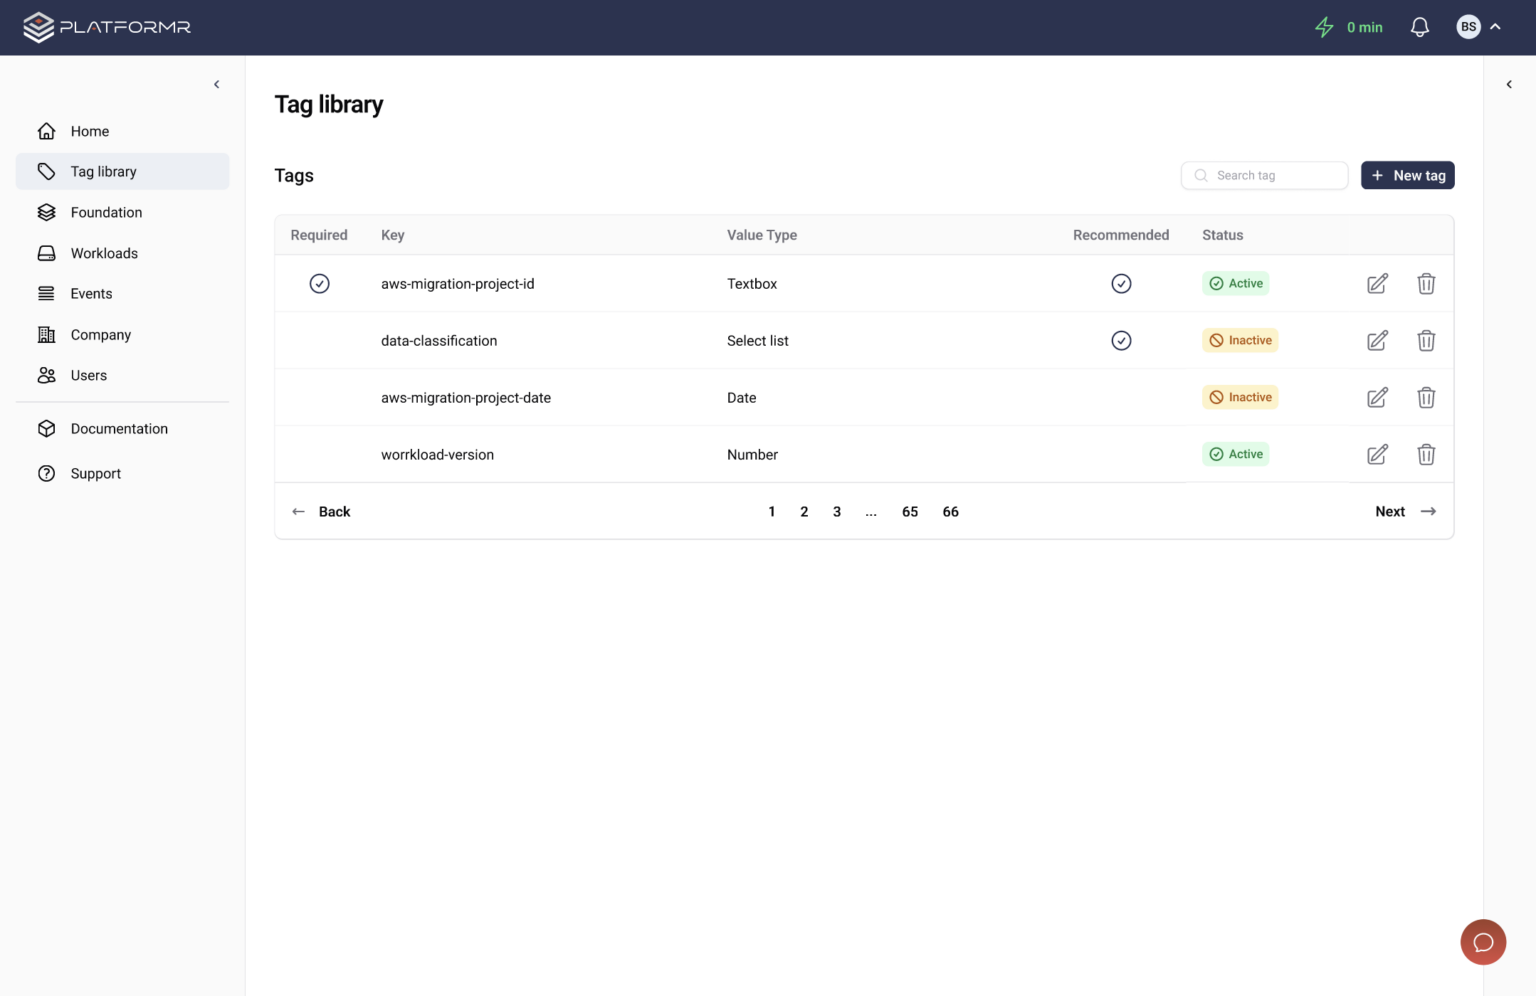Screen dimensions: 1536x996
Task: Collapse the right panel chevron
Action: (1509, 84)
